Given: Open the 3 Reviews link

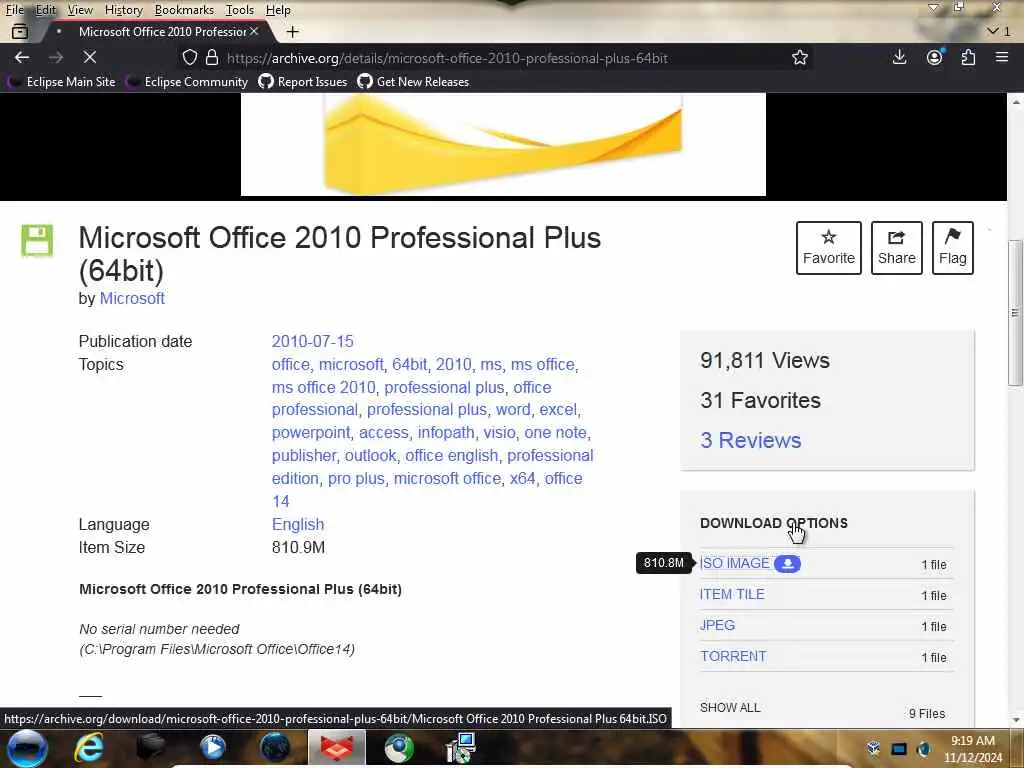Looking at the screenshot, I should [x=751, y=440].
